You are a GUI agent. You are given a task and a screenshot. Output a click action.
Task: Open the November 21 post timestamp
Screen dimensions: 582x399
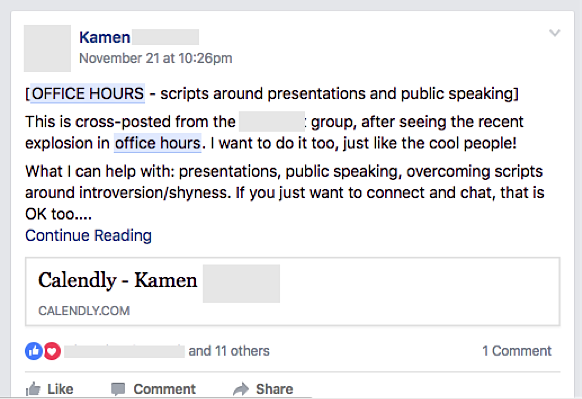pyautogui.click(x=156, y=58)
